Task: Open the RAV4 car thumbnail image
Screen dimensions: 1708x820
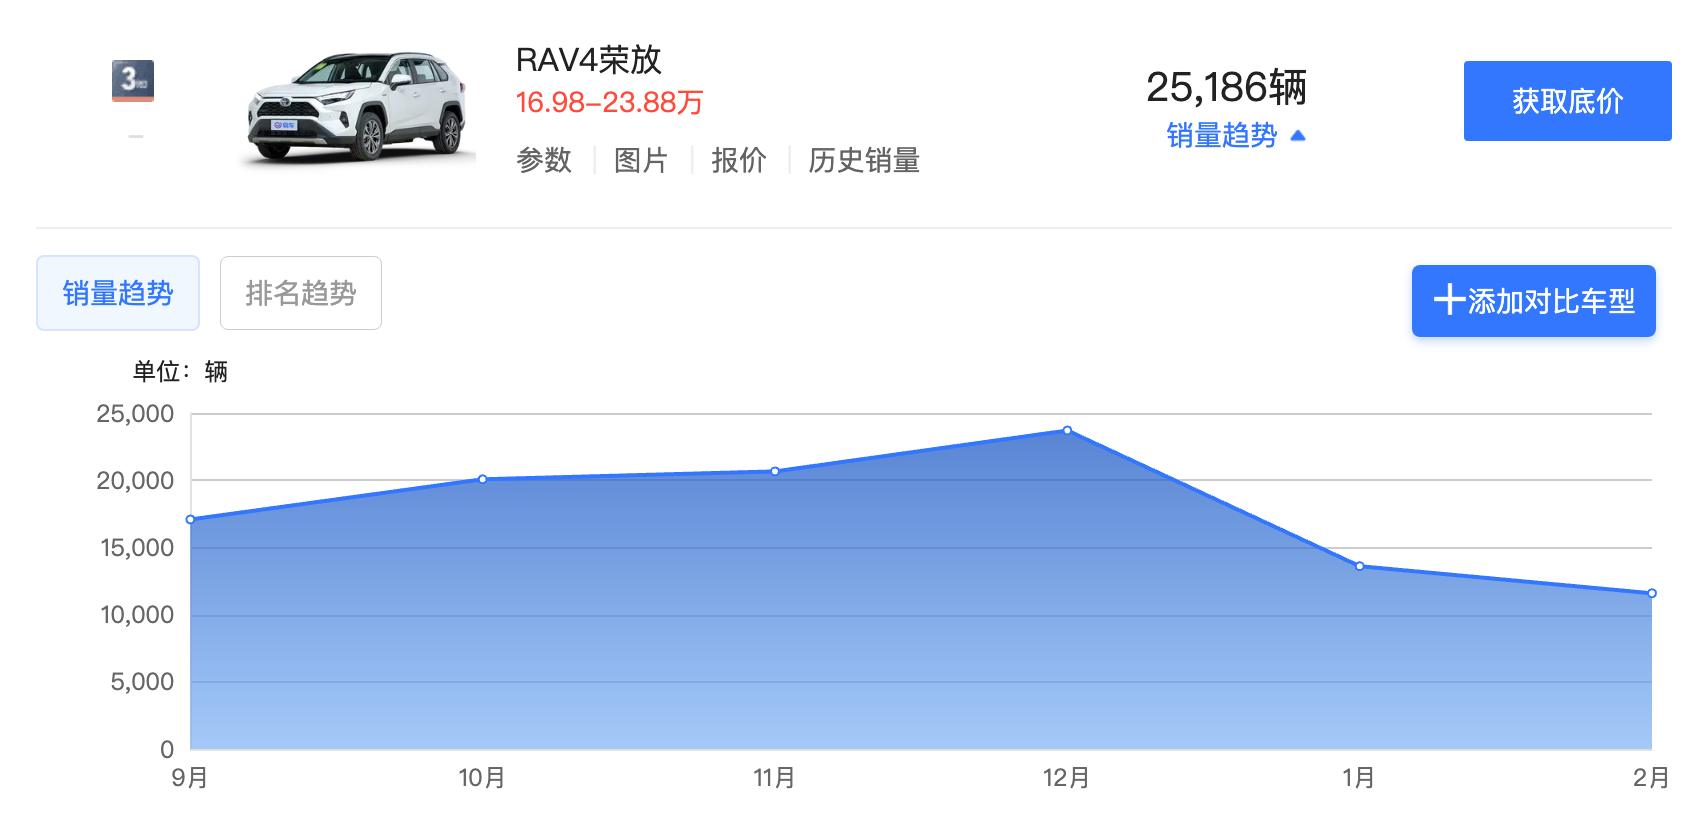Action: (358, 106)
